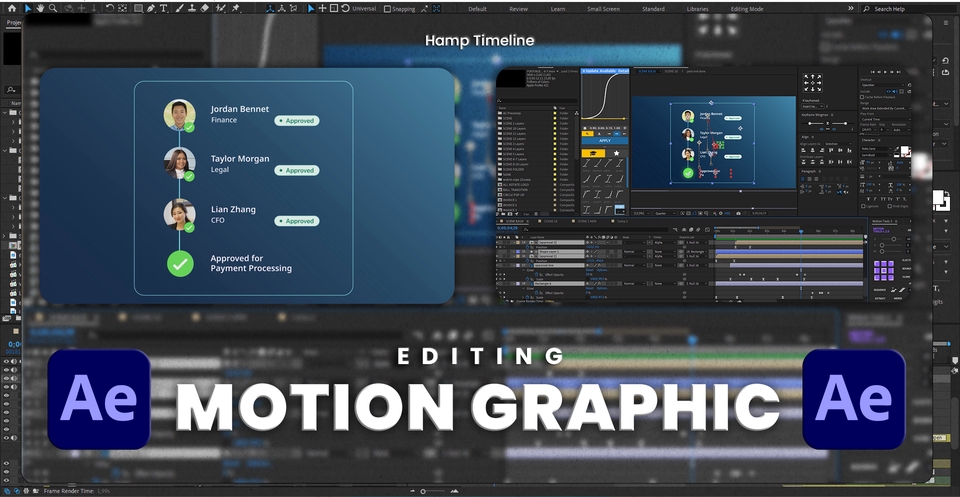Screen dimensions: 960x497
Task: Select the Type tool
Action: (x=164, y=9)
